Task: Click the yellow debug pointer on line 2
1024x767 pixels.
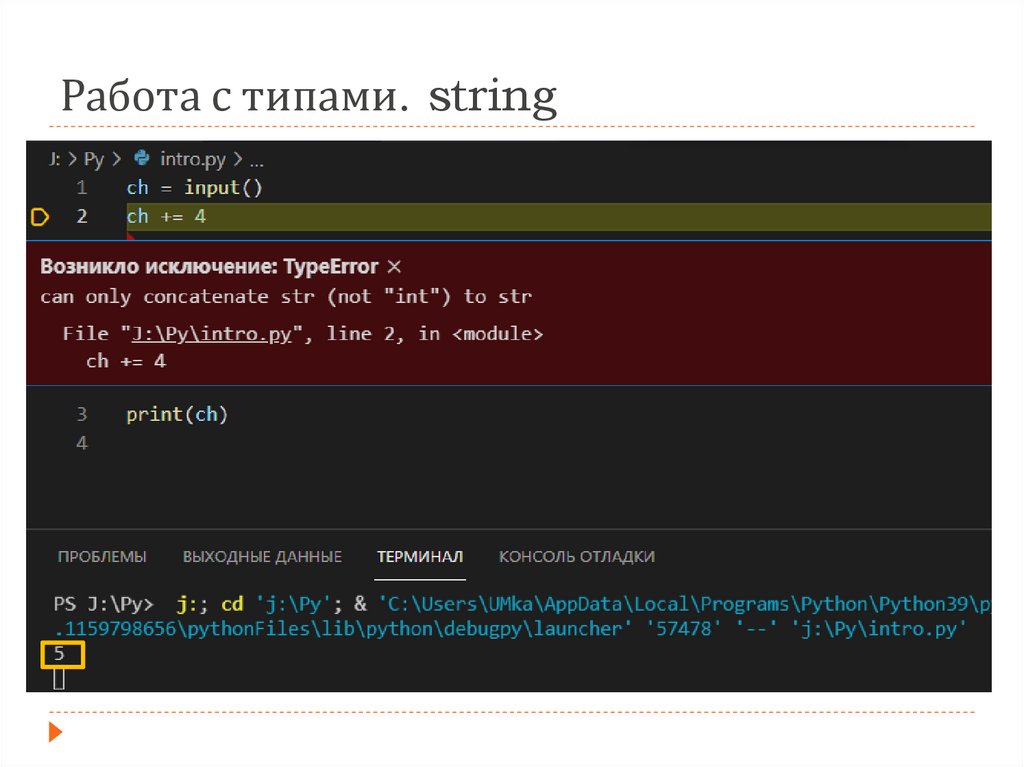Action: coord(41,216)
